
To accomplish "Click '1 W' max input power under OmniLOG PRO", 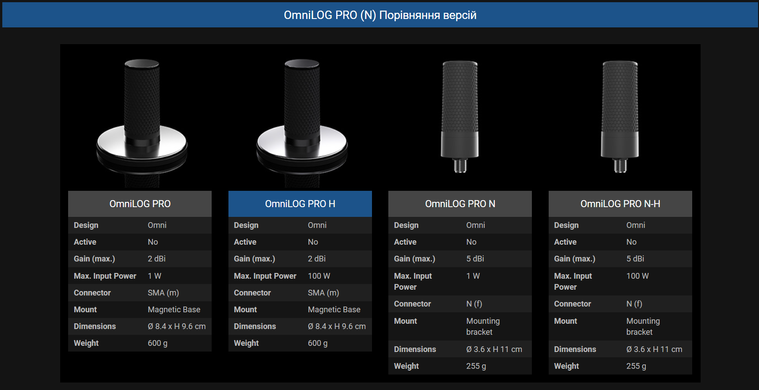I will point(154,276).
